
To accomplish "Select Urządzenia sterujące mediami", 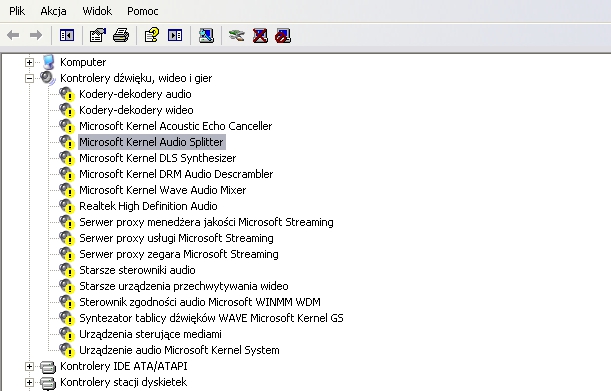I will pyautogui.click(x=150, y=334).
